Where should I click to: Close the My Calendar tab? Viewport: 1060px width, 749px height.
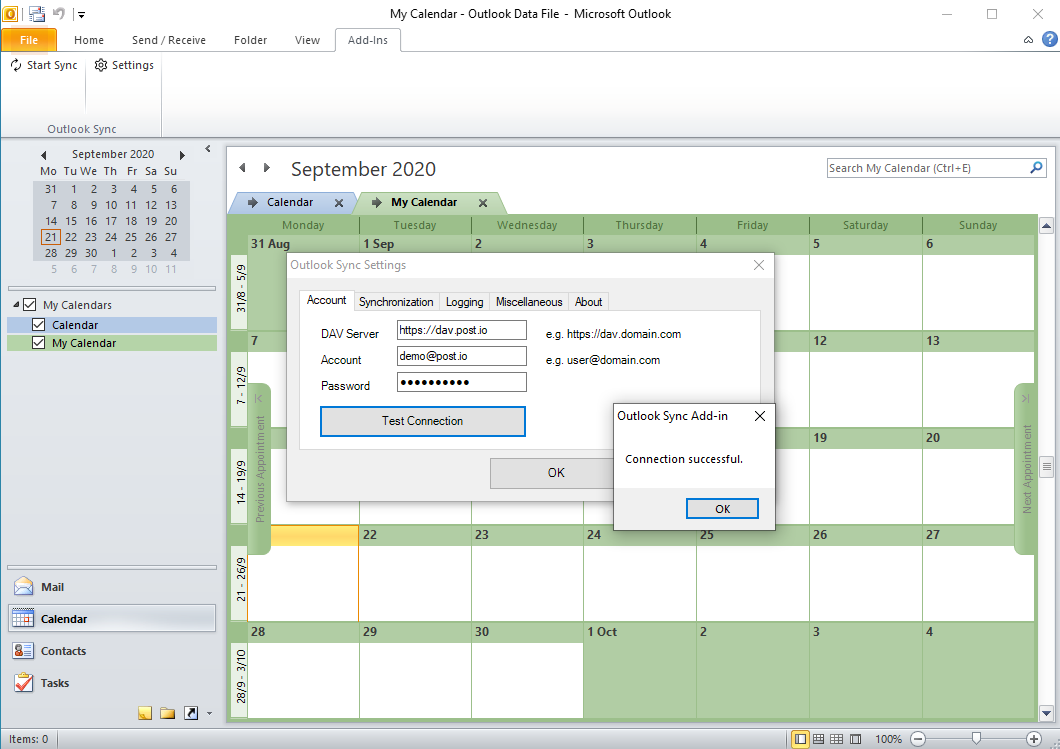click(483, 203)
